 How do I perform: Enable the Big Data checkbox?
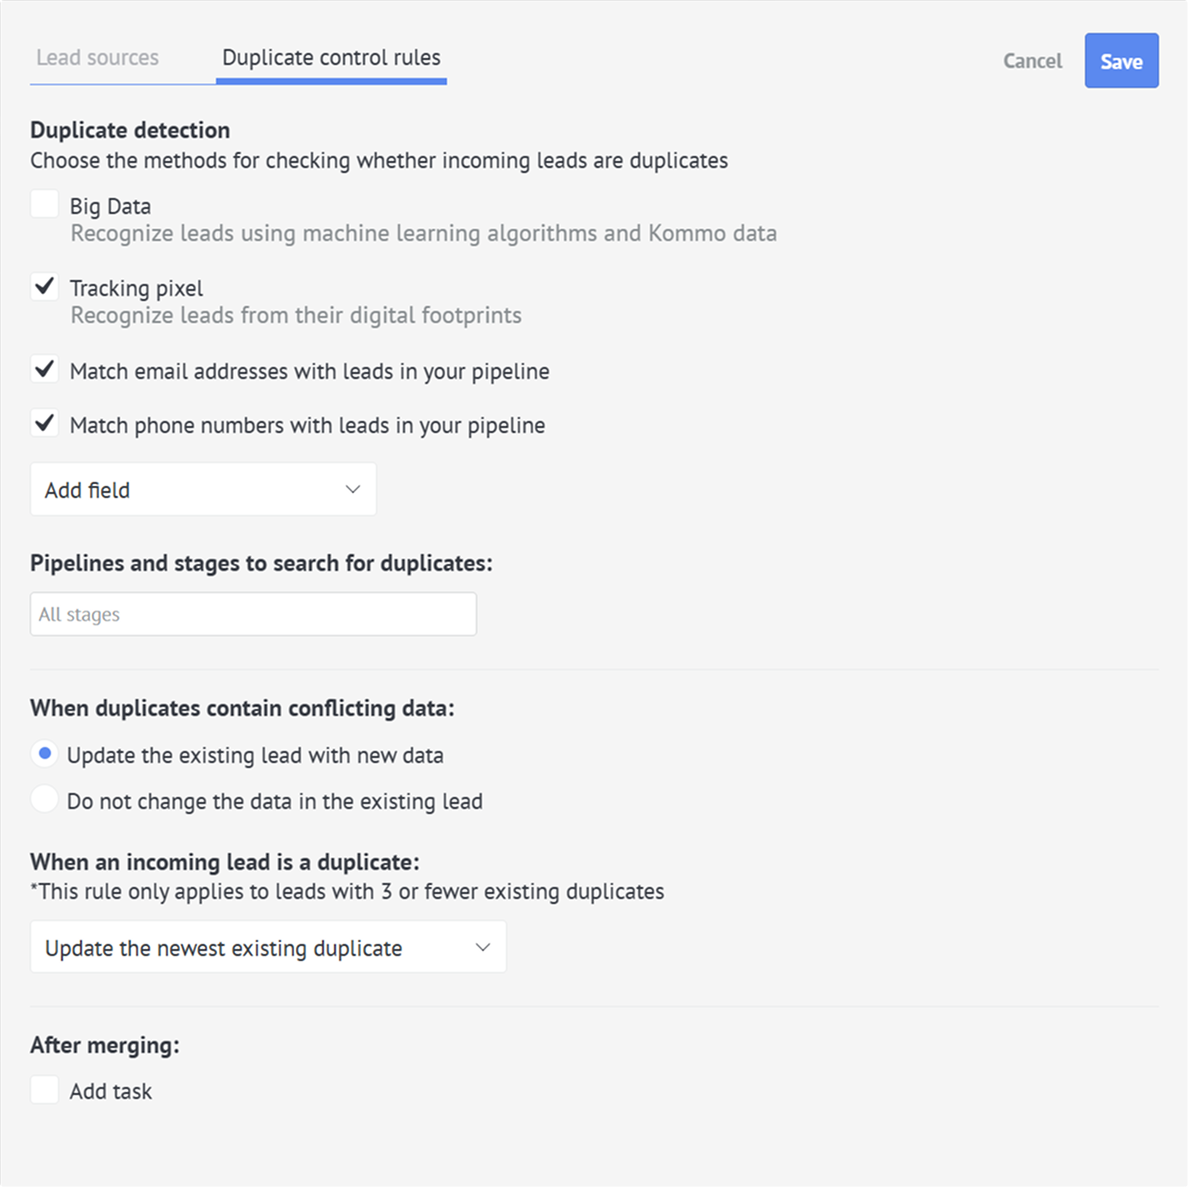pyautogui.click(x=45, y=205)
